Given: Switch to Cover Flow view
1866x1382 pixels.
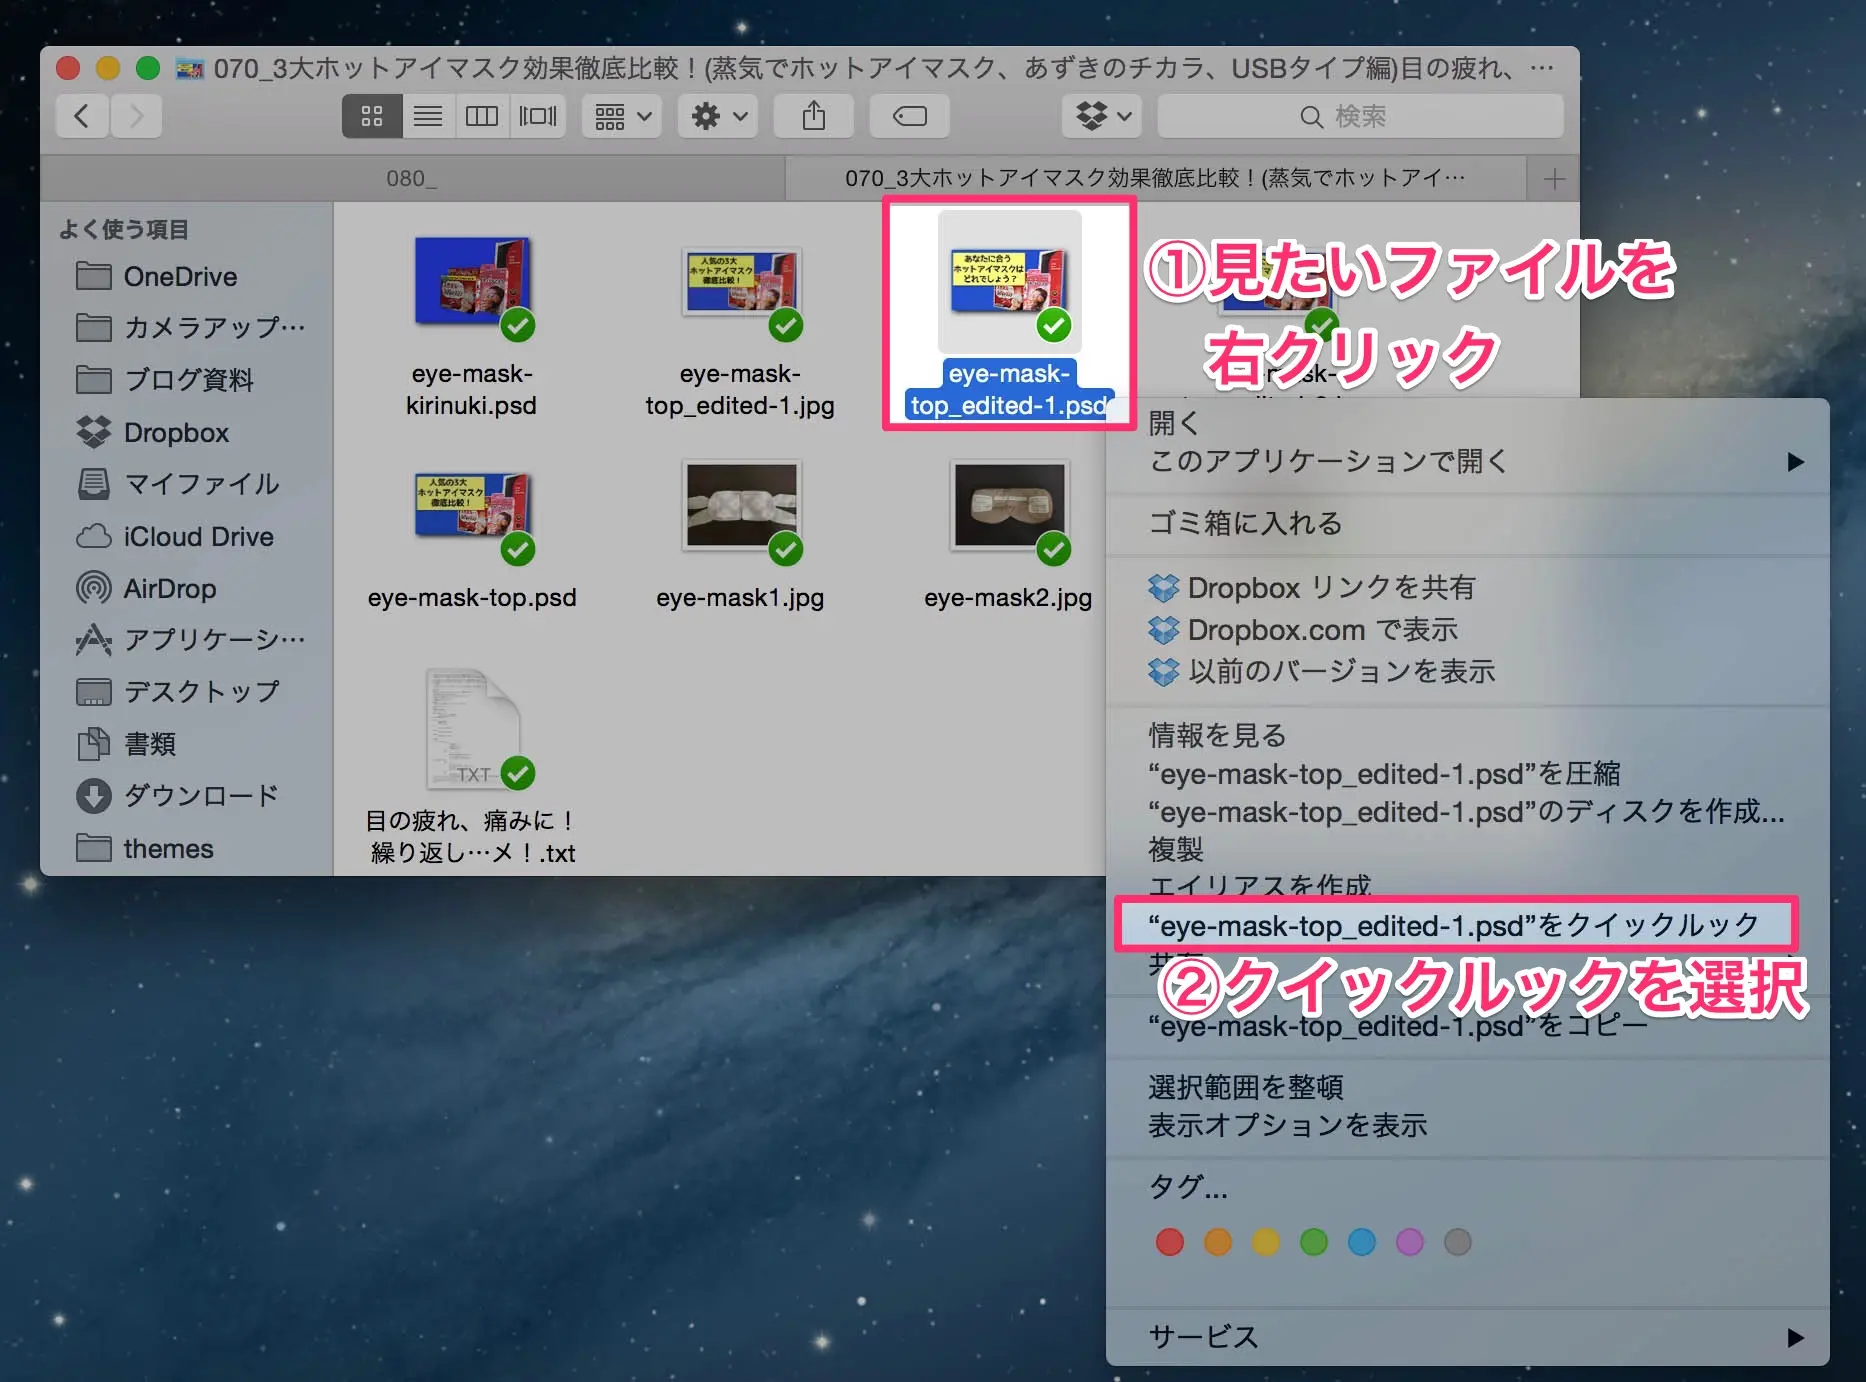Looking at the screenshot, I should [x=538, y=116].
